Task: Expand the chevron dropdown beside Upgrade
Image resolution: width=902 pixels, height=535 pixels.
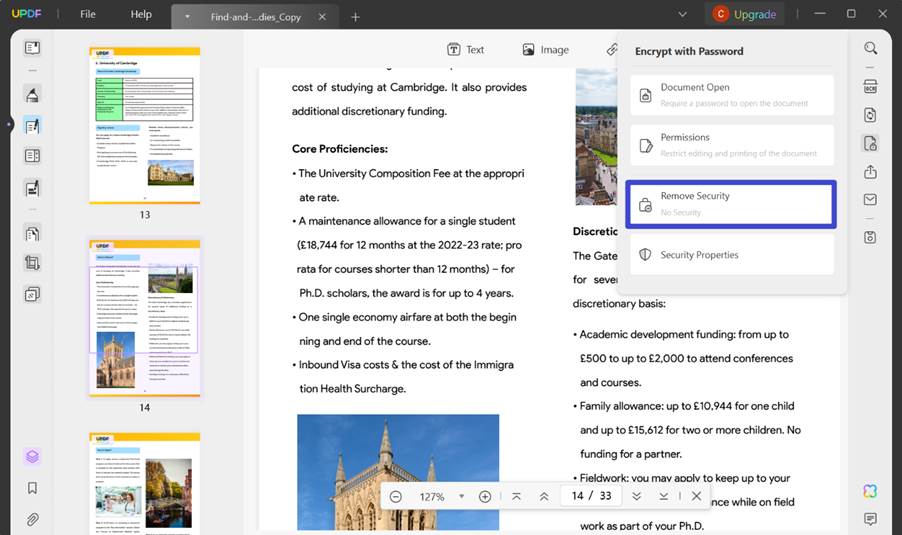Action: [682, 14]
